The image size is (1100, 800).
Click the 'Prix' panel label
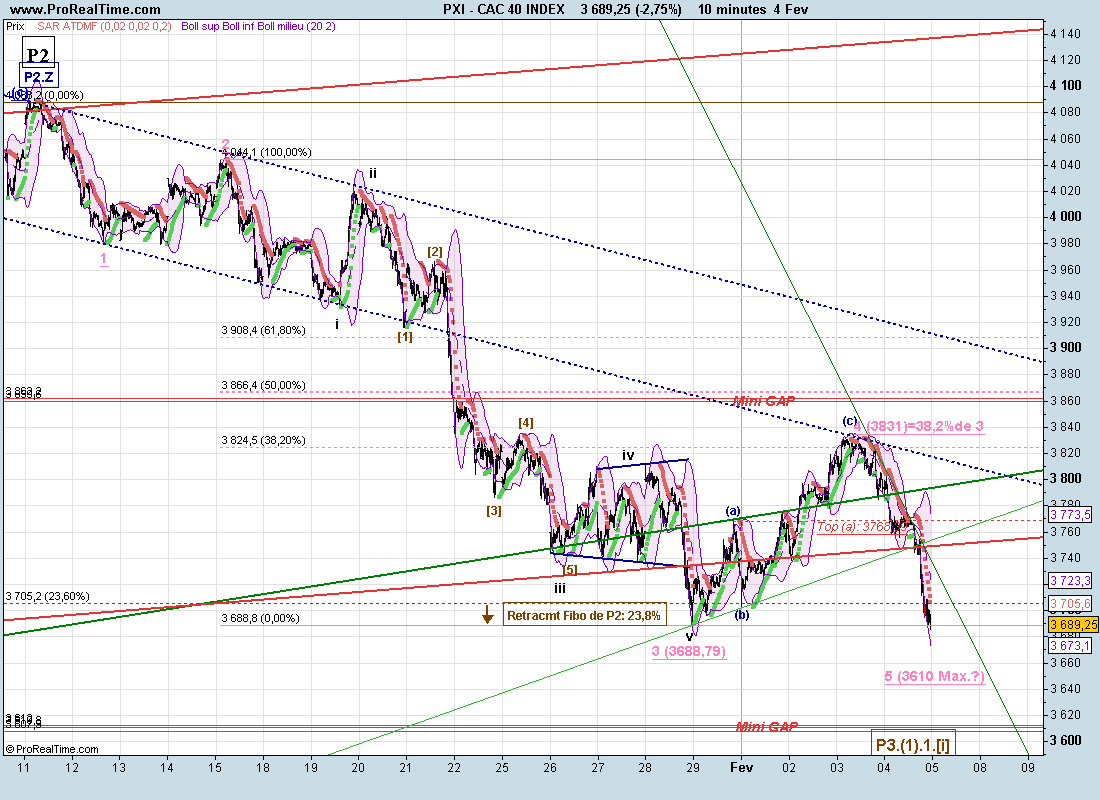(x=15, y=26)
